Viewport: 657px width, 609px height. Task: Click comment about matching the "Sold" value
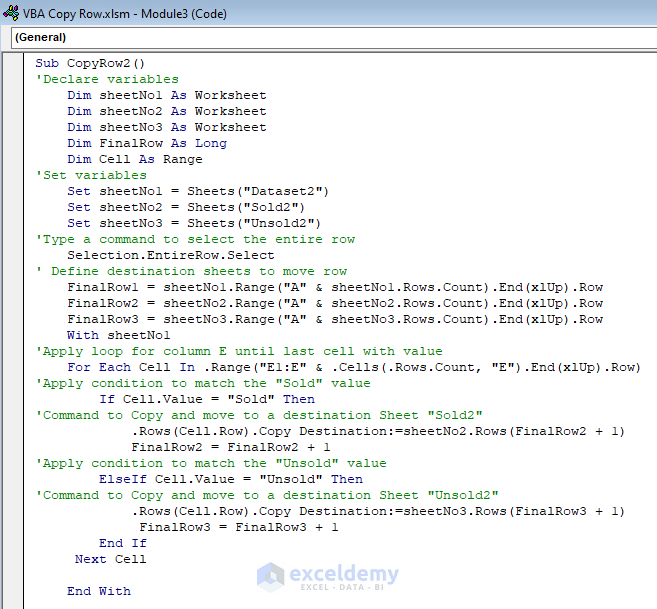point(203,384)
